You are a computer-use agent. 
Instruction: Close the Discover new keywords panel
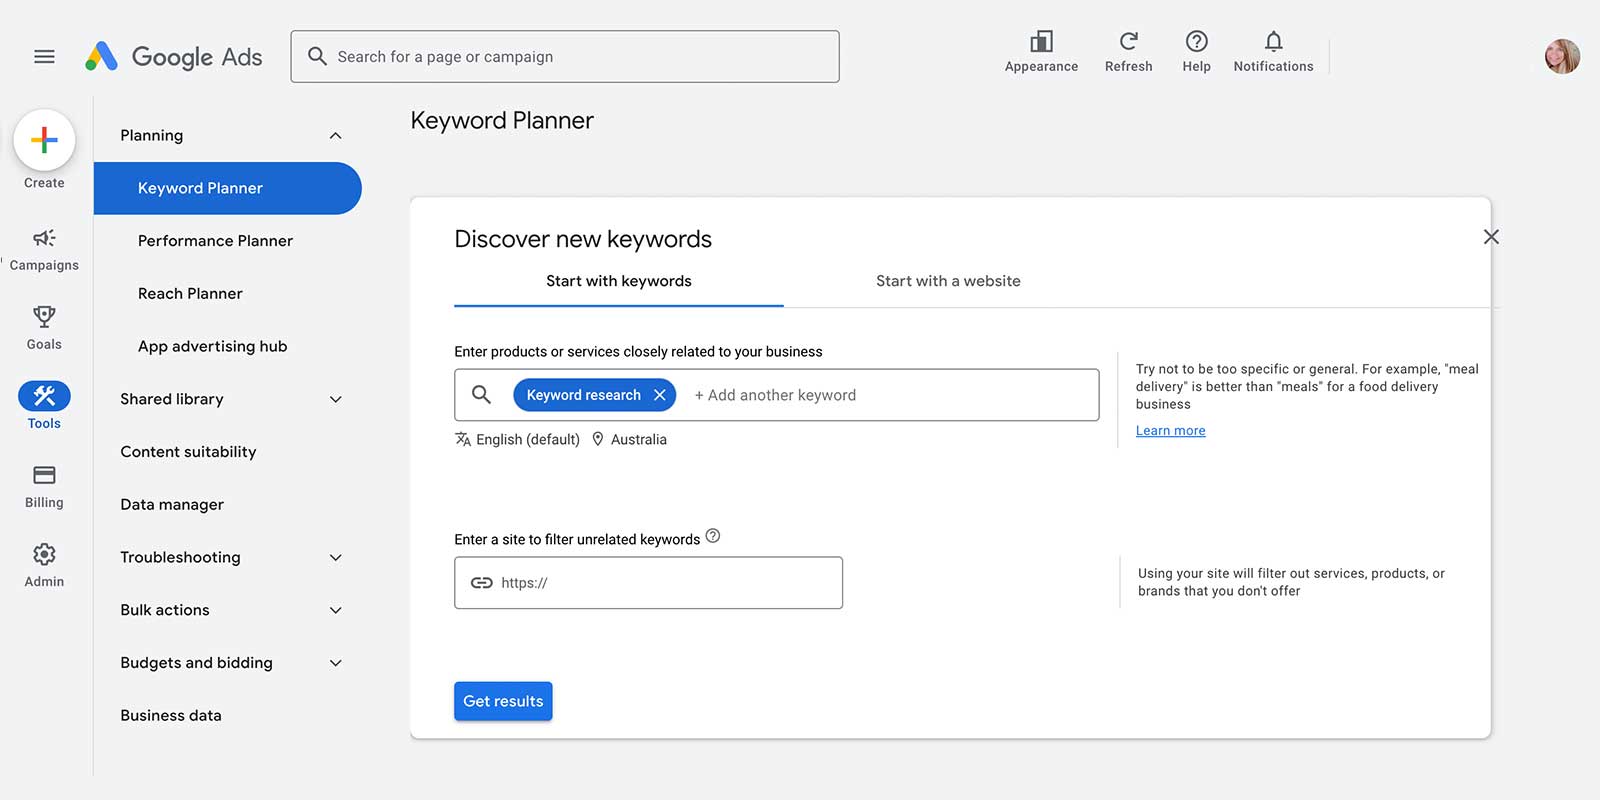coord(1491,237)
